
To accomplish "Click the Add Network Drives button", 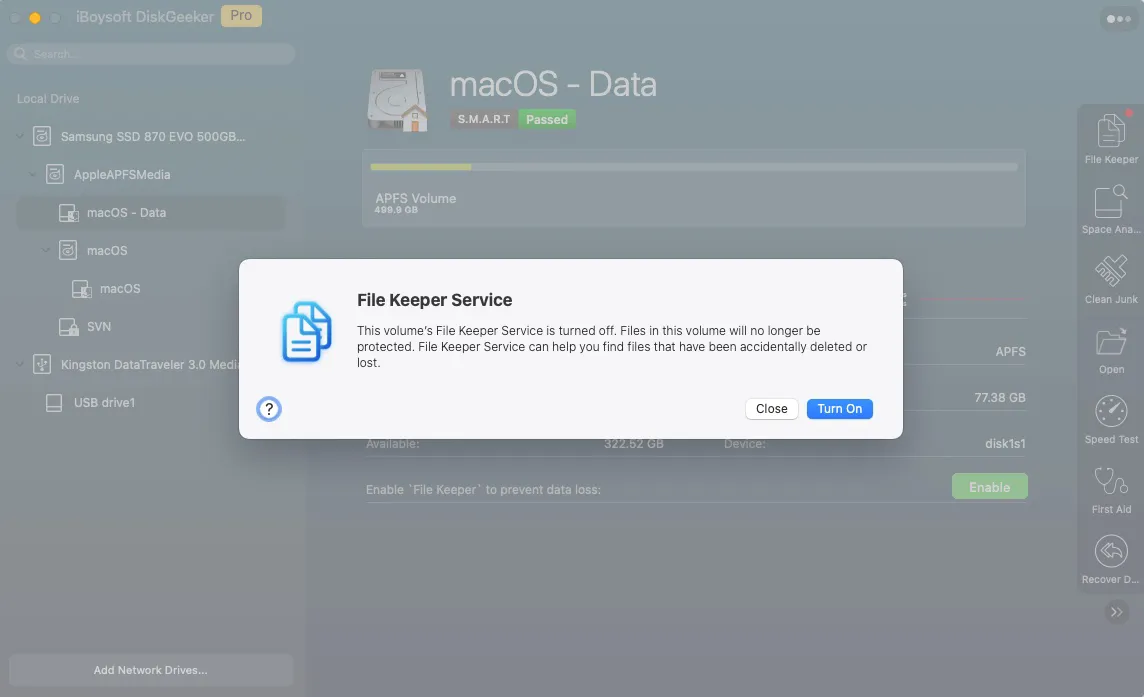I will click(x=150, y=670).
